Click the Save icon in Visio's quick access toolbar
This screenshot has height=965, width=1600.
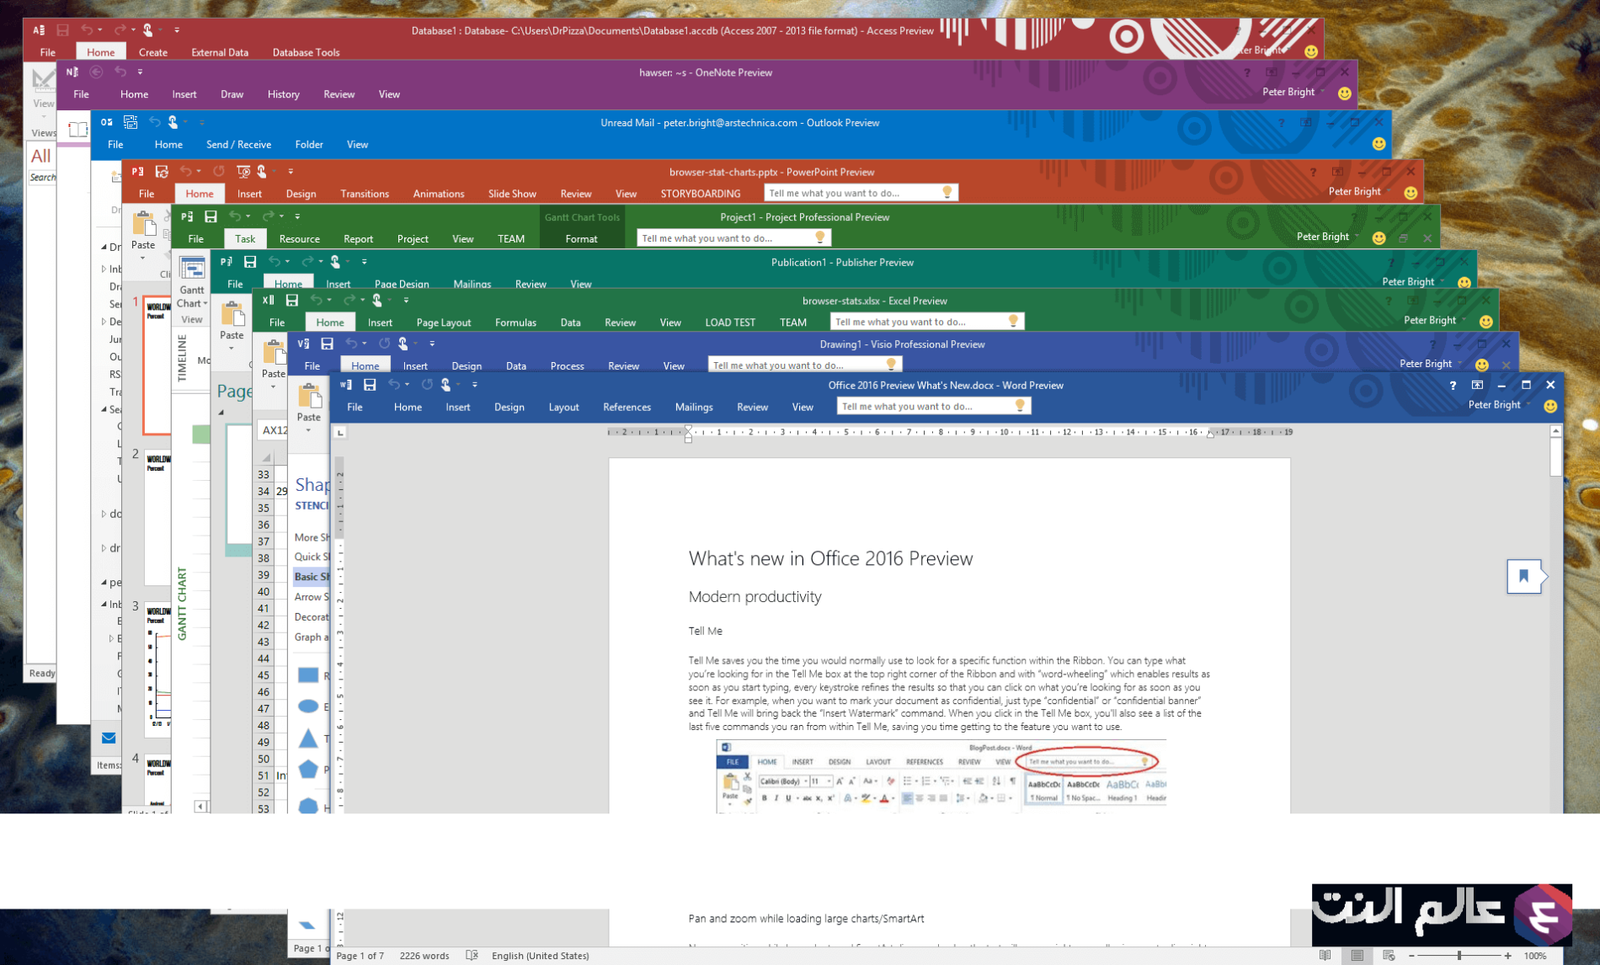327,344
